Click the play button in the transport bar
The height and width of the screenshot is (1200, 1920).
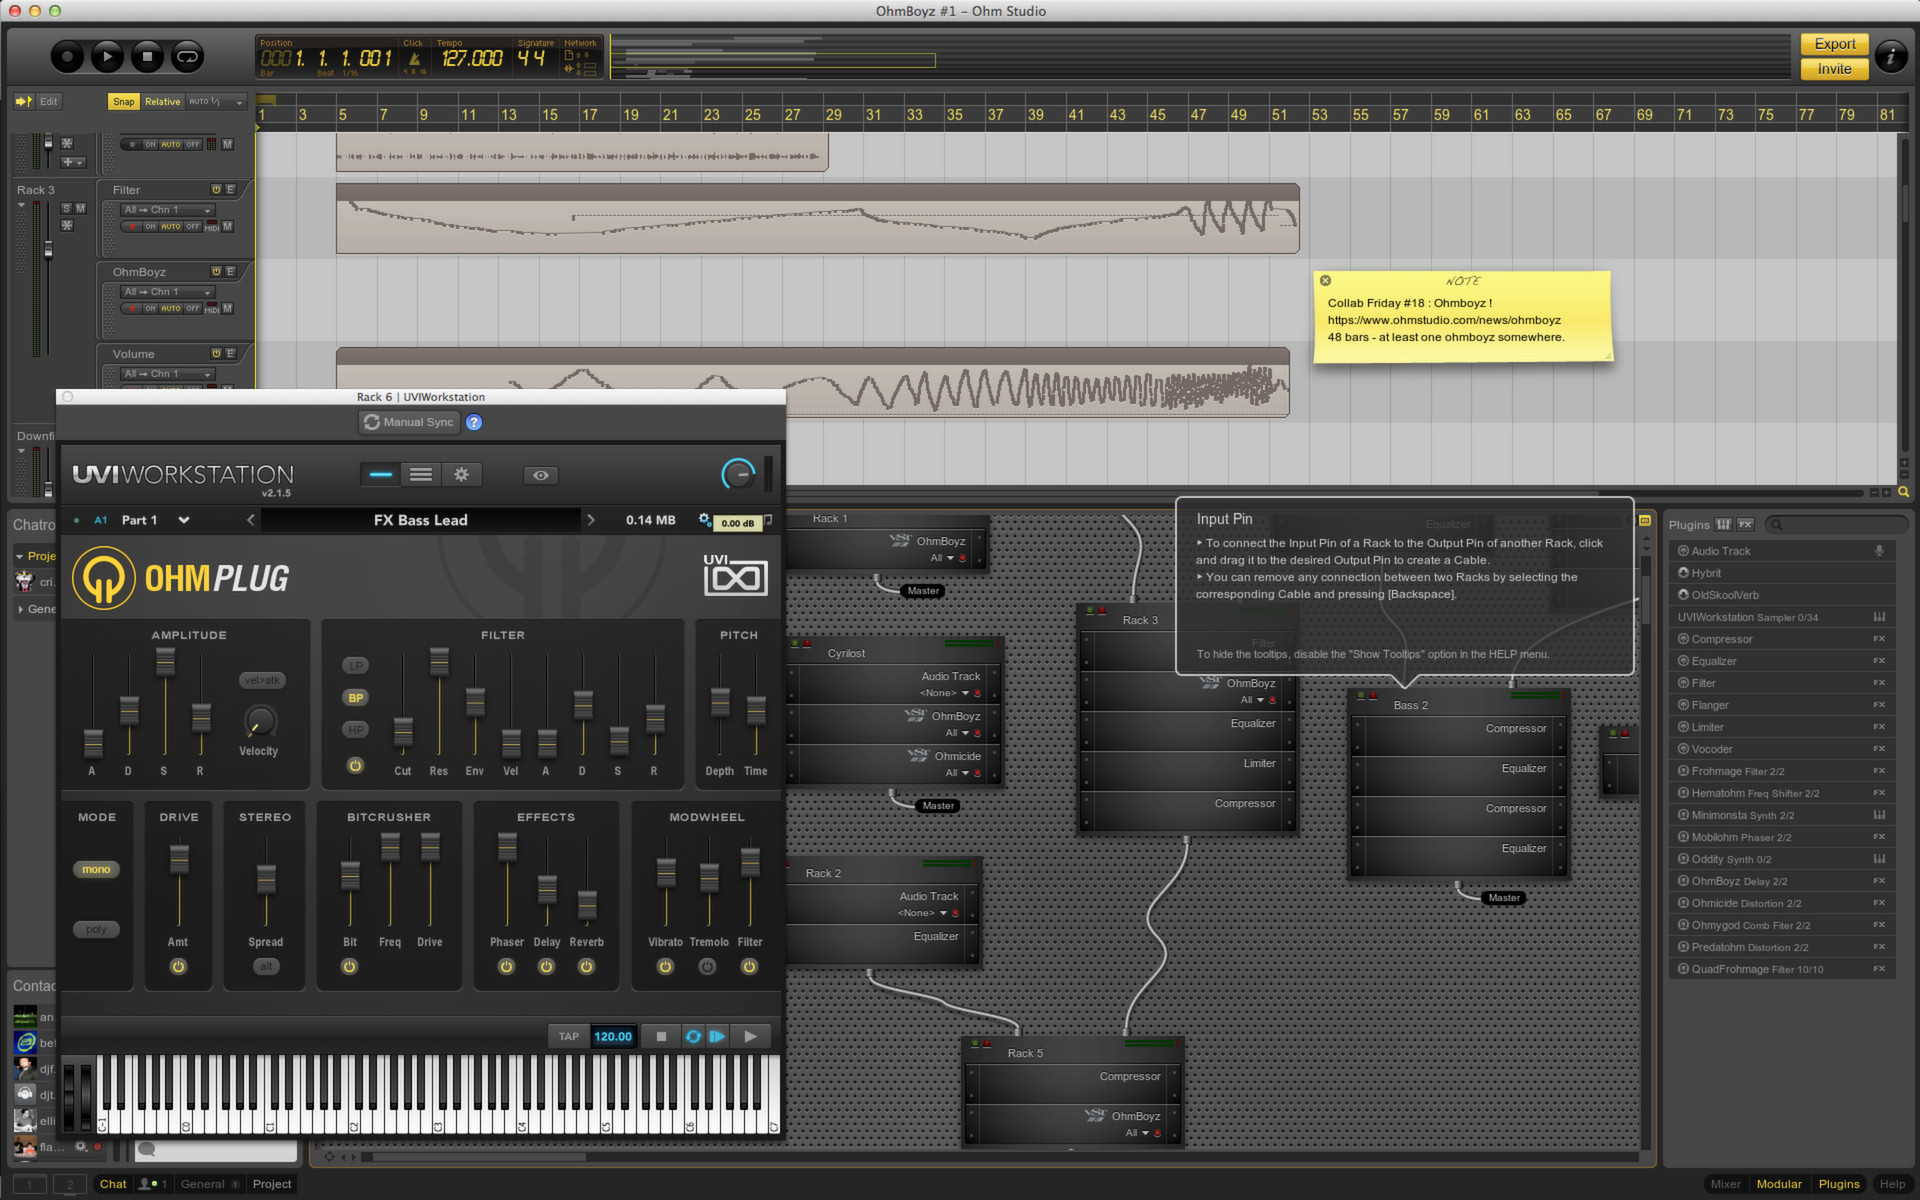click(107, 57)
